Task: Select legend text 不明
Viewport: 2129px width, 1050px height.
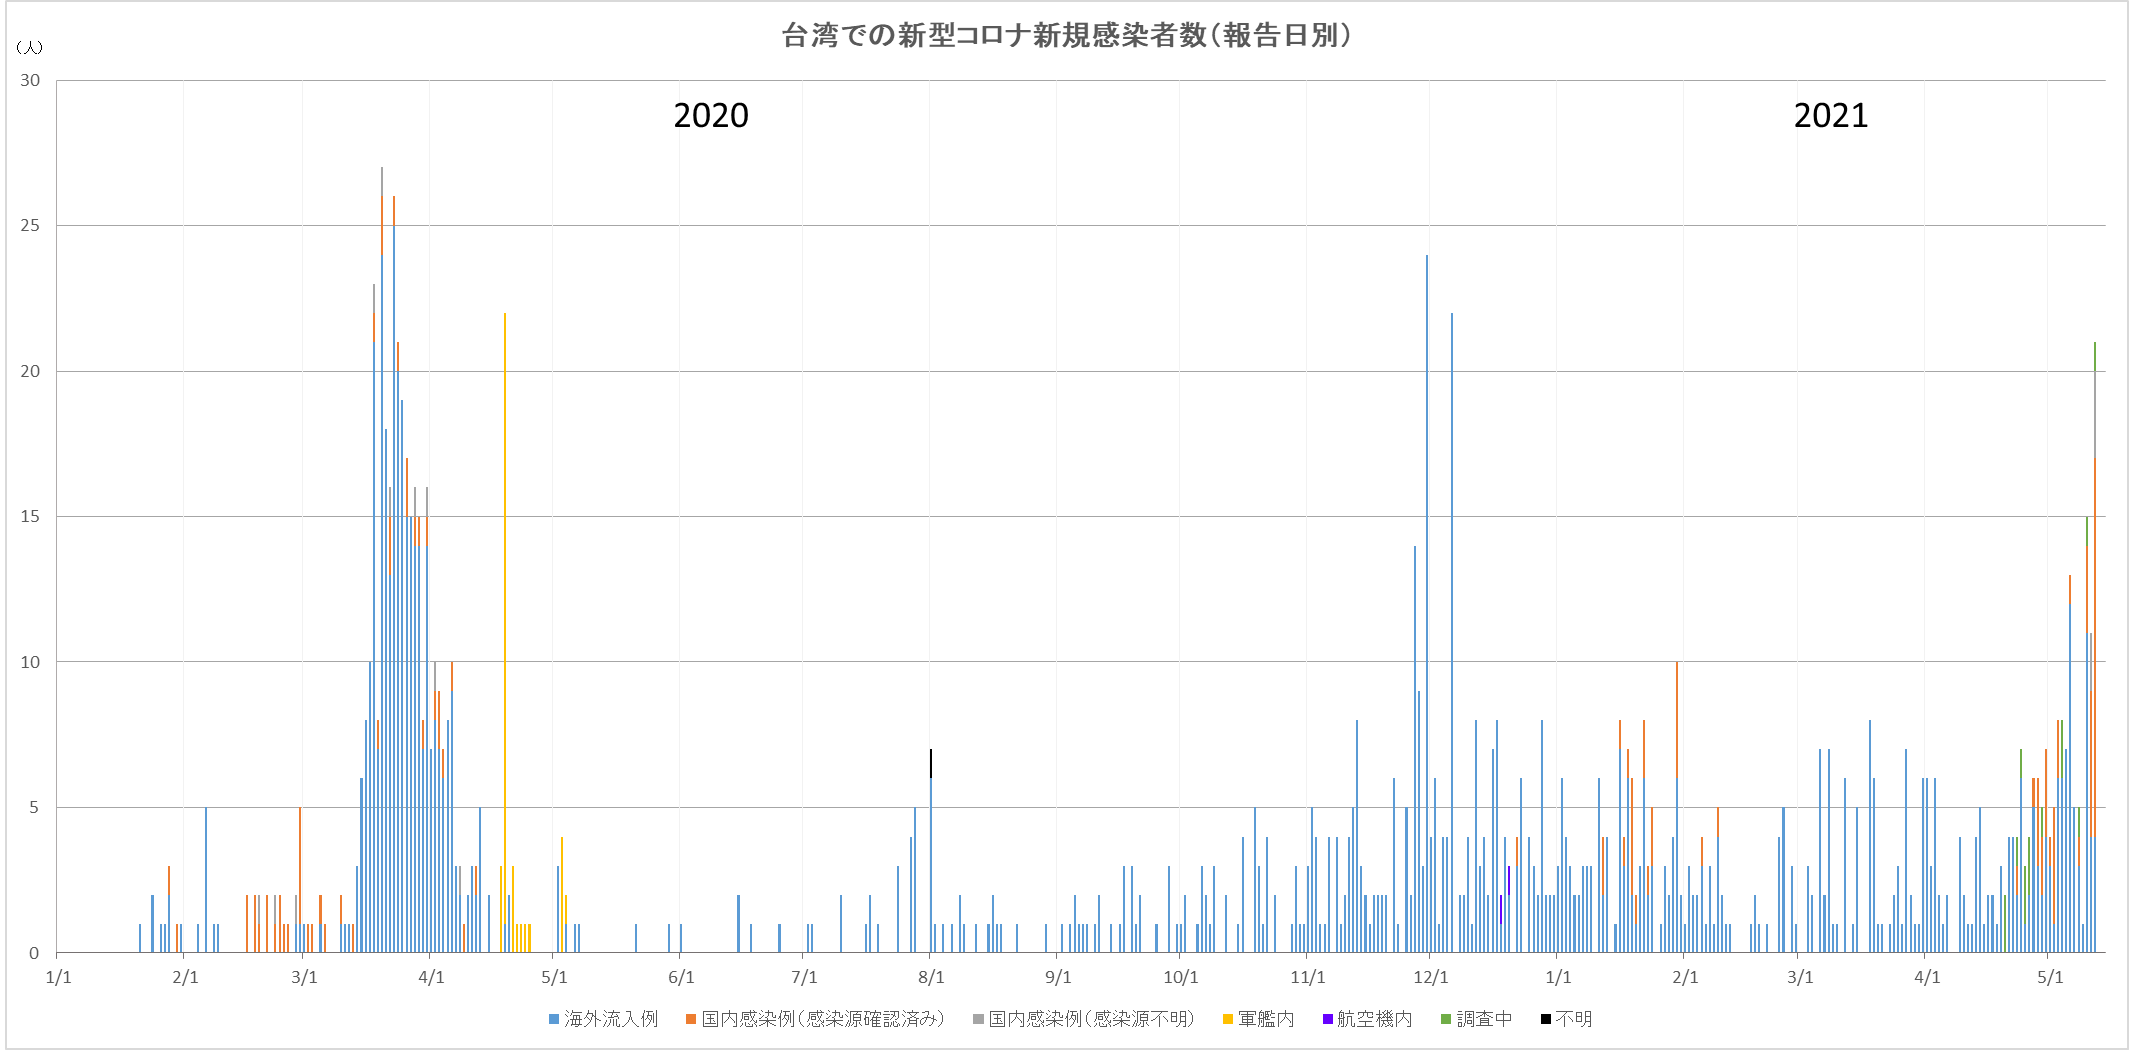Action: pos(1574,1019)
